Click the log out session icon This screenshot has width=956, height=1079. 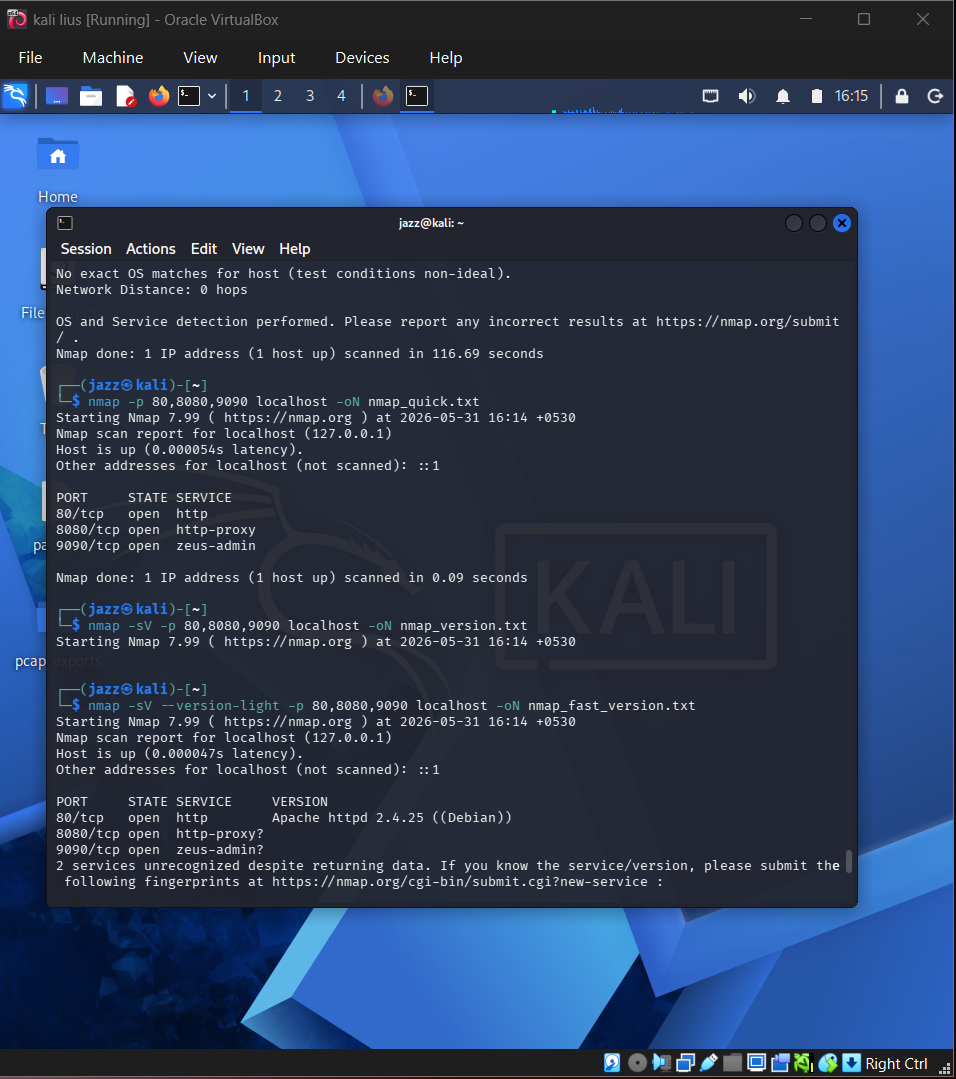coord(935,96)
